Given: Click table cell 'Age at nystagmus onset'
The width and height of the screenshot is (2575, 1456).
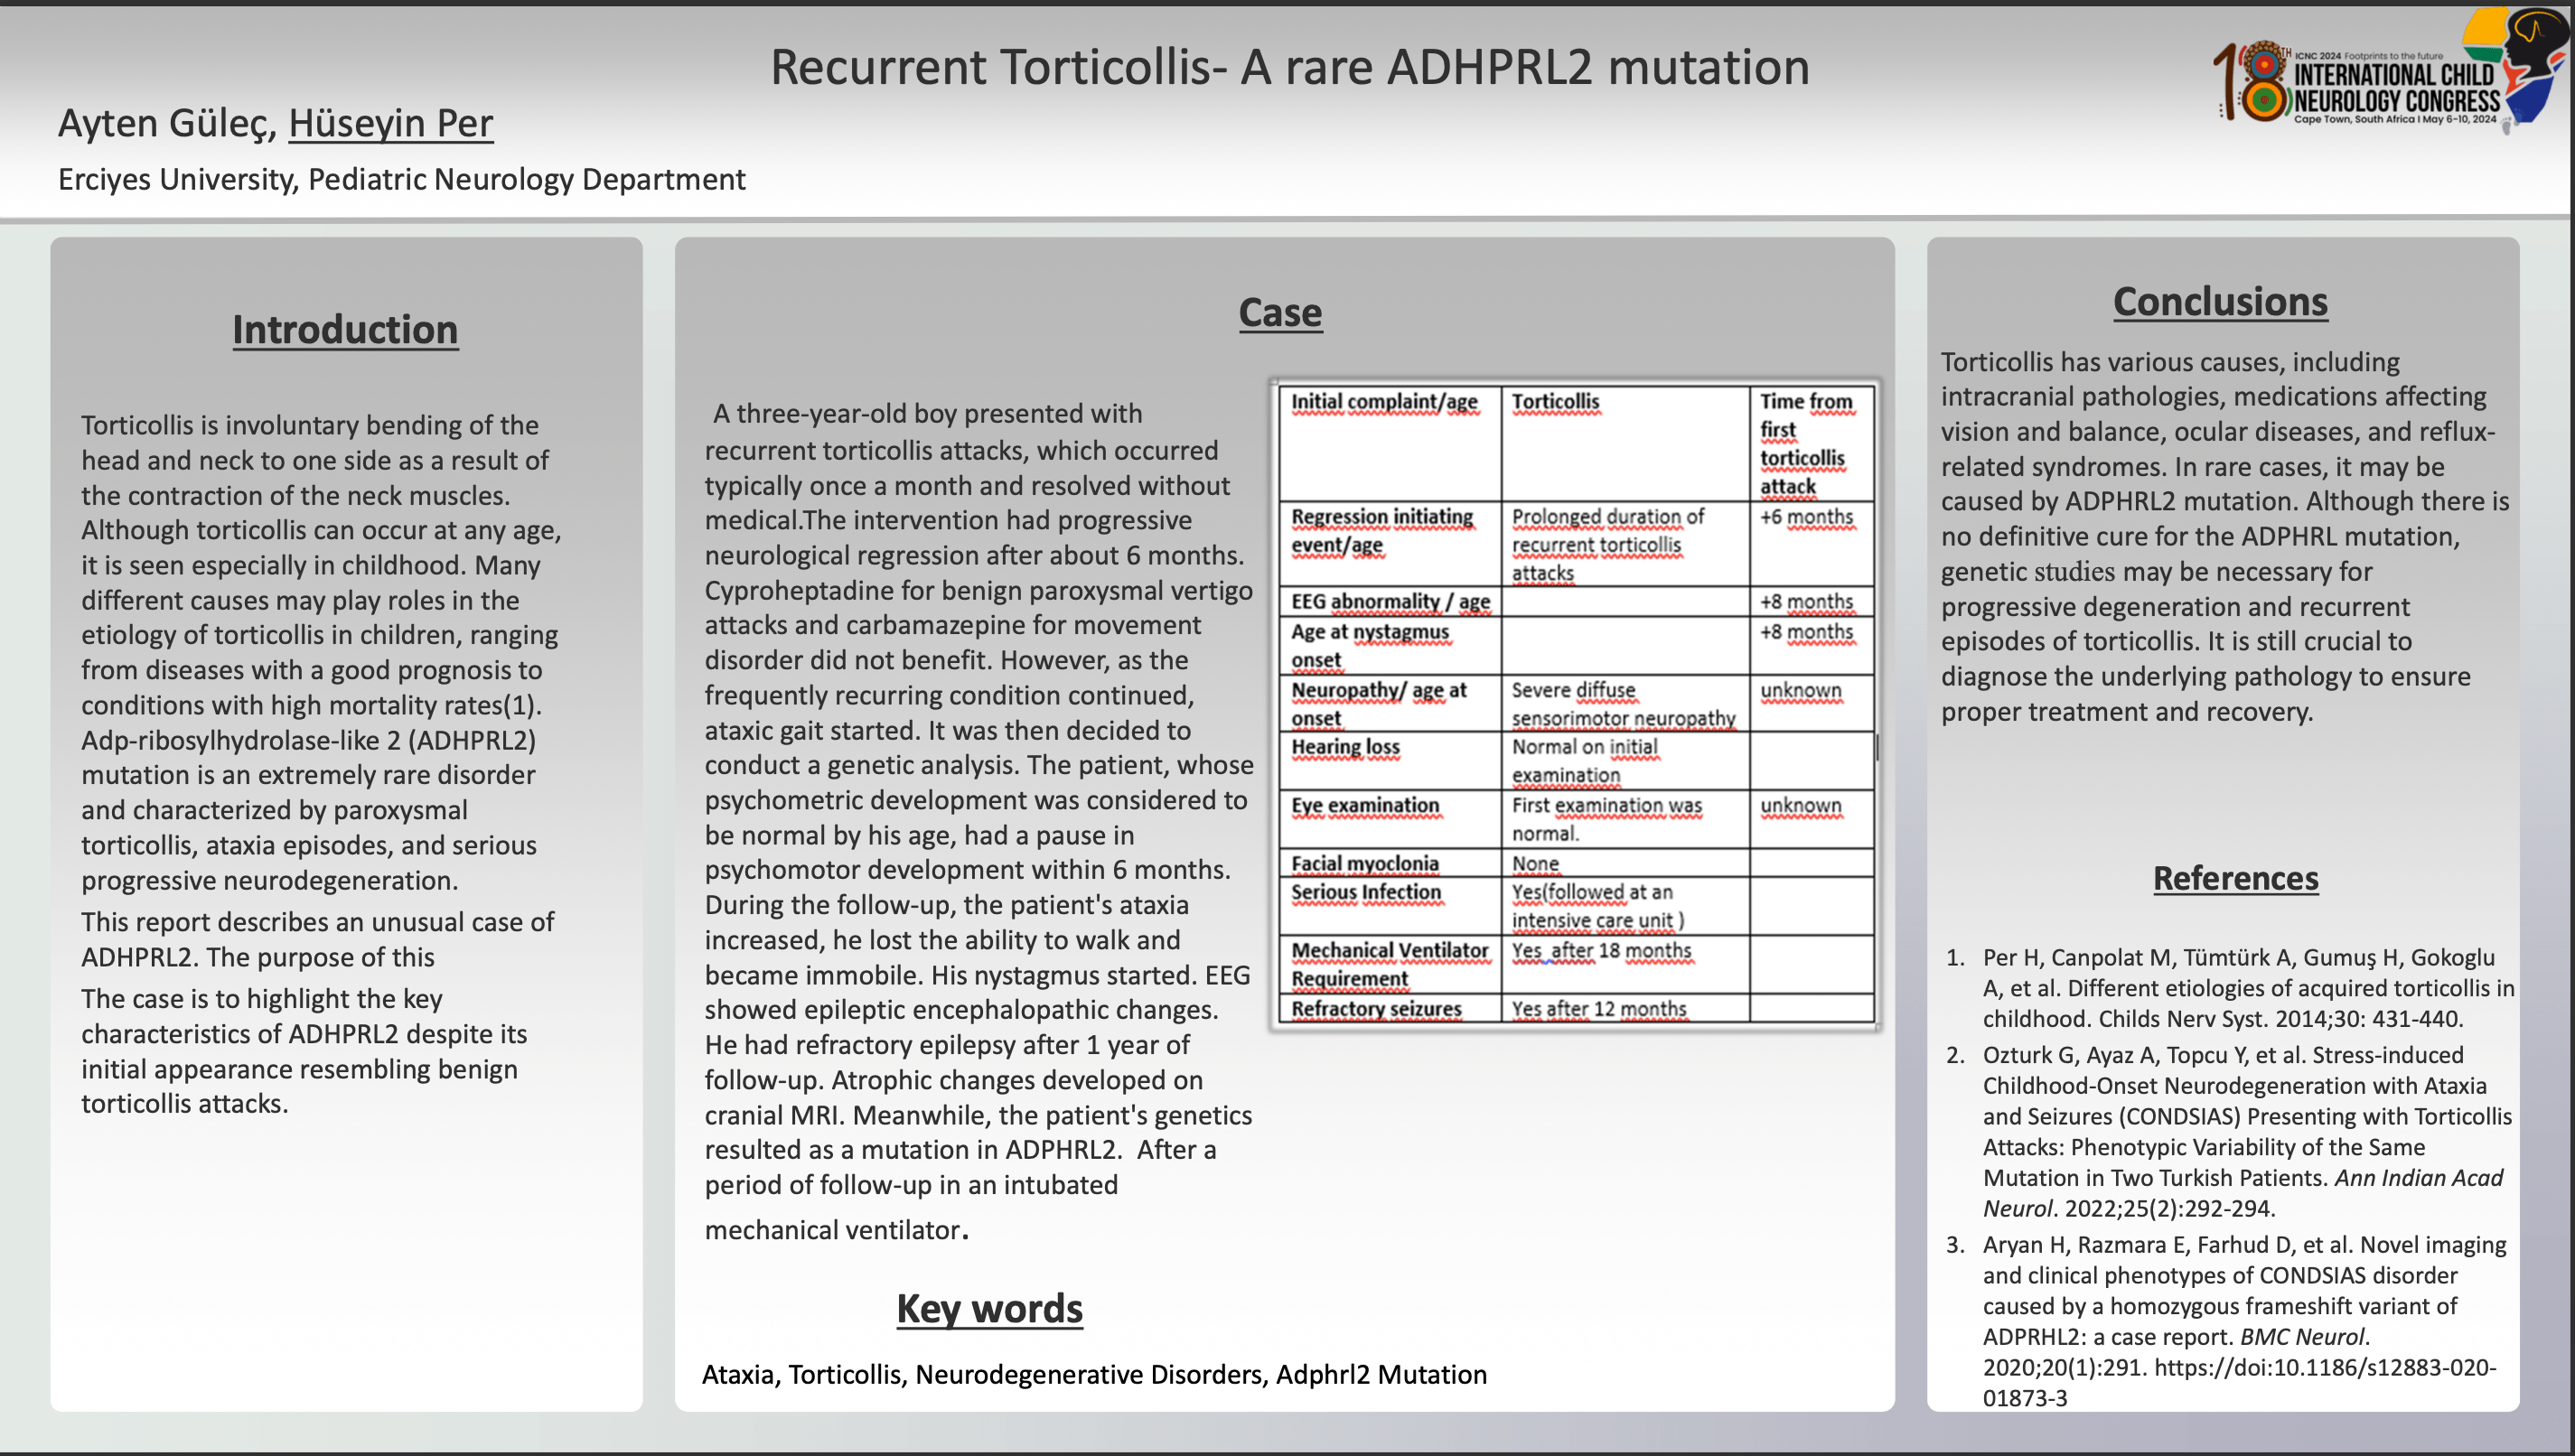Looking at the screenshot, I should 1390,645.
